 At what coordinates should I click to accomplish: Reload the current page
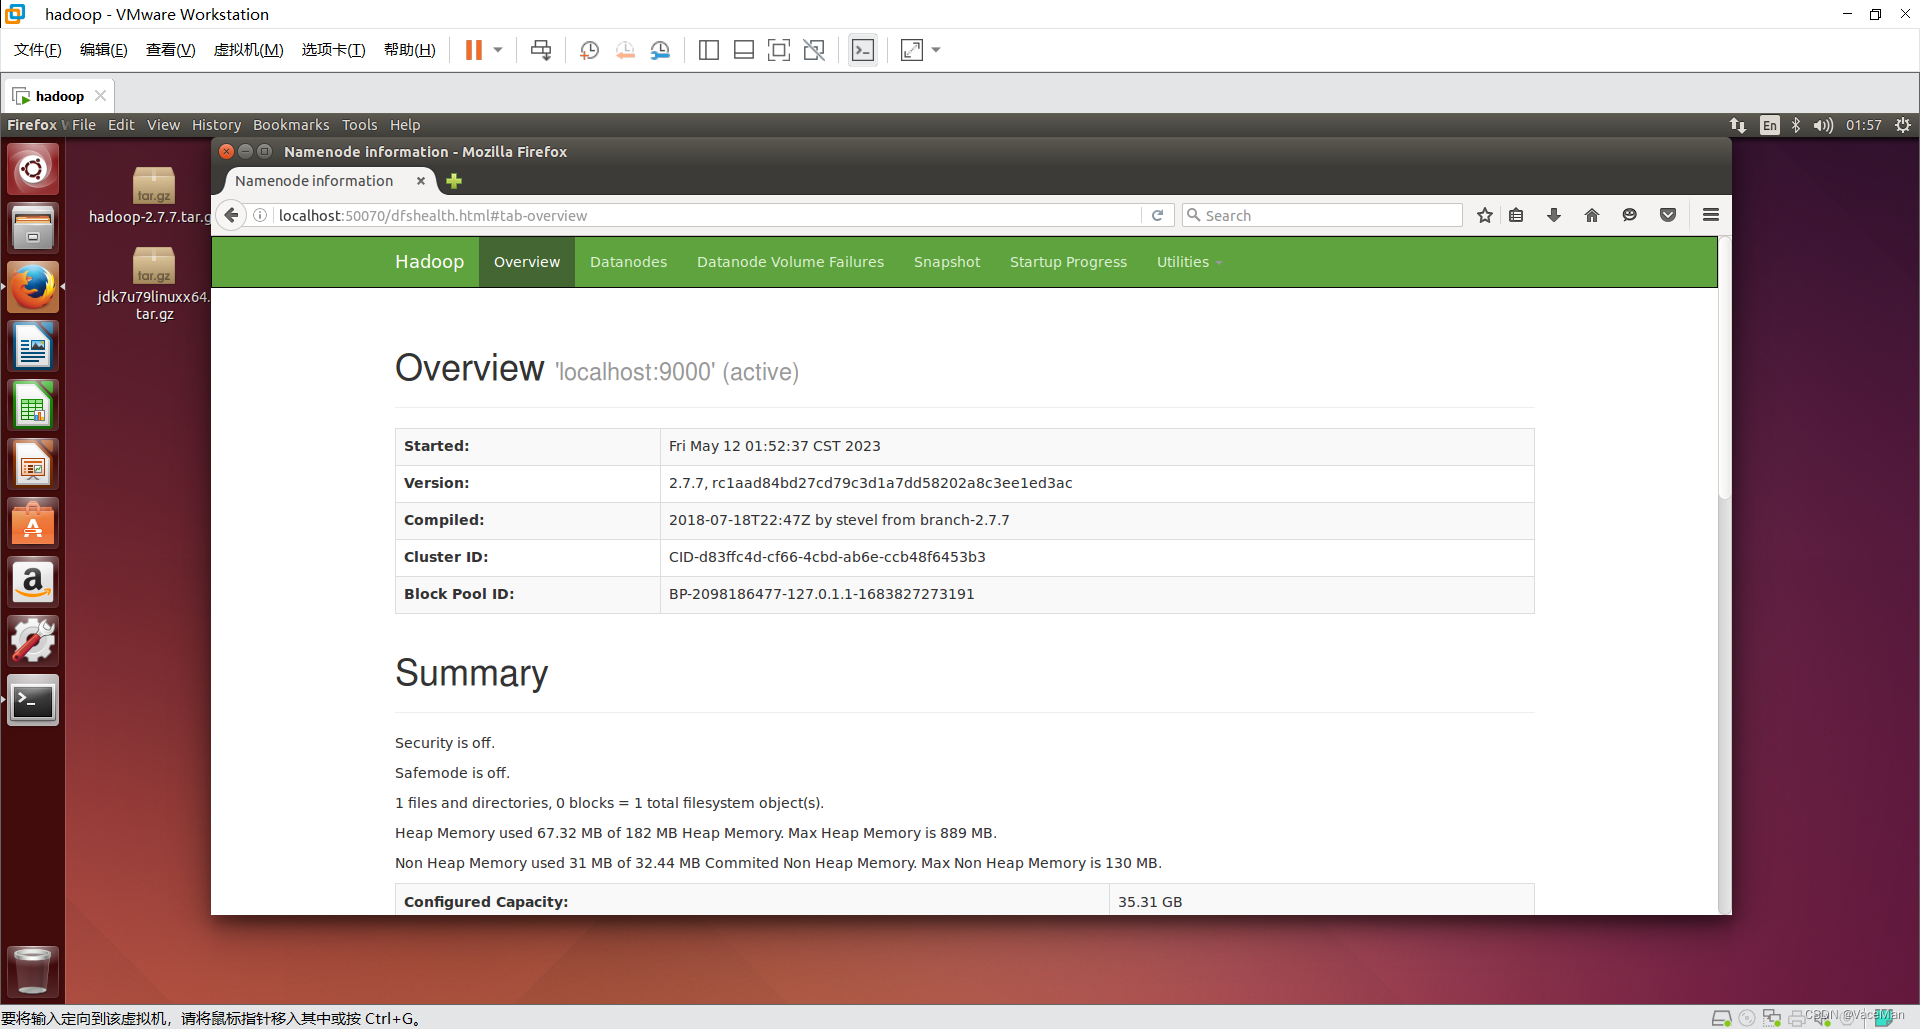(1157, 215)
